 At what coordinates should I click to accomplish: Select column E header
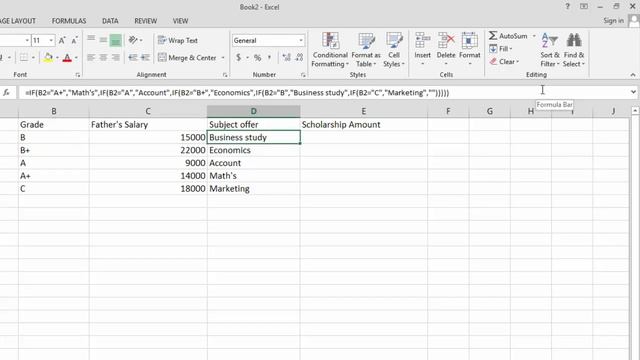pos(363,111)
